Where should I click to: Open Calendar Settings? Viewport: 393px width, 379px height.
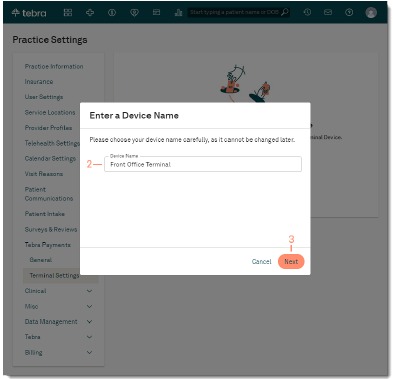click(x=50, y=159)
